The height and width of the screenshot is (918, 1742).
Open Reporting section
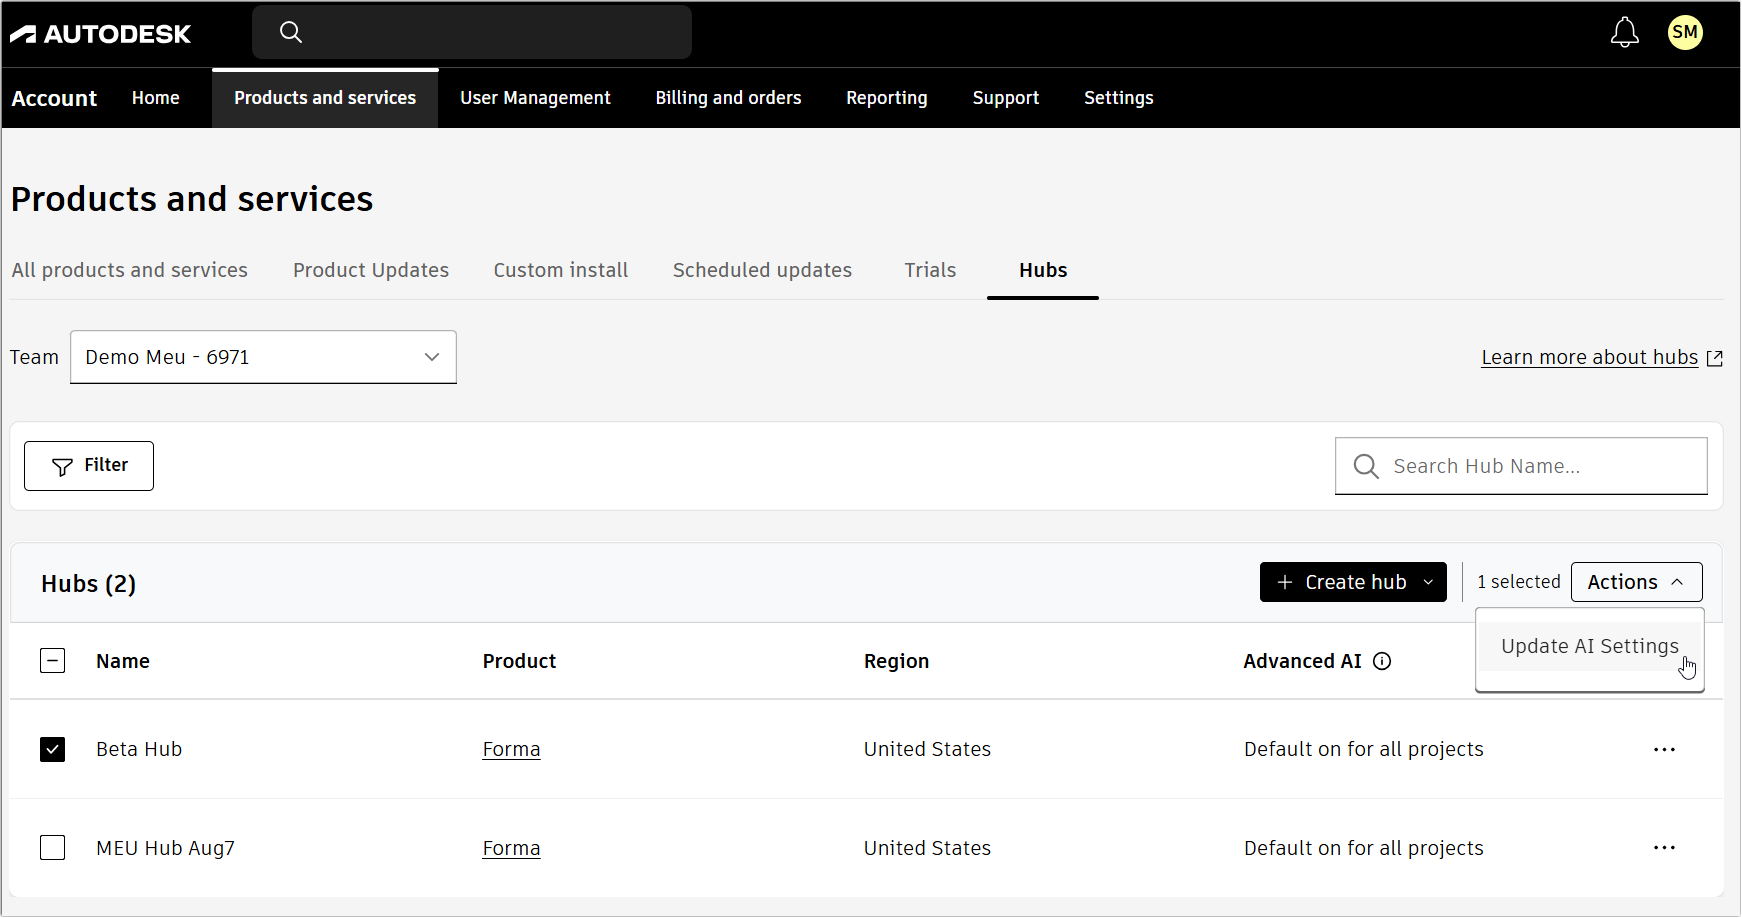[x=887, y=98]
